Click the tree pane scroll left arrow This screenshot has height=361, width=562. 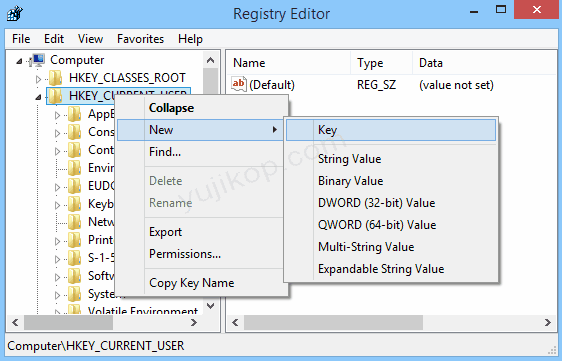(x=15, y=323)
